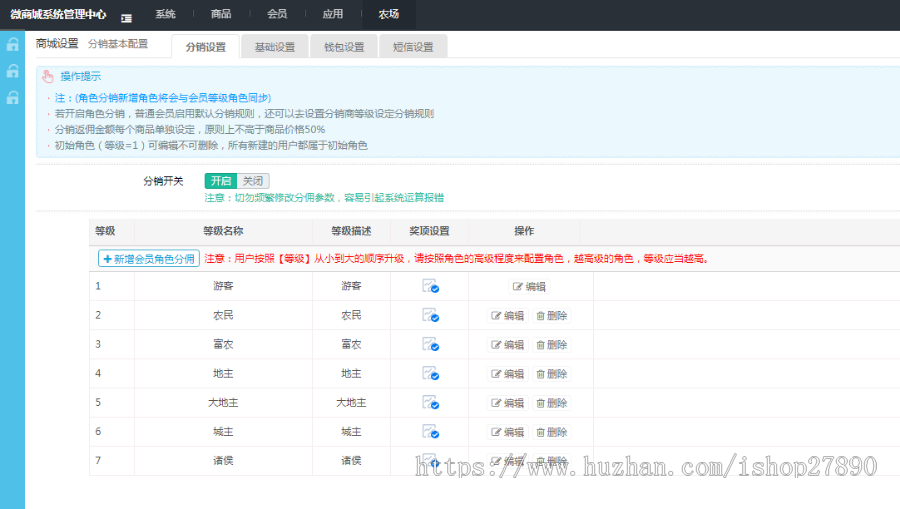Click the 微商城系统管理中心 title
Screen dimensions: 900x509
coord(58,14)
